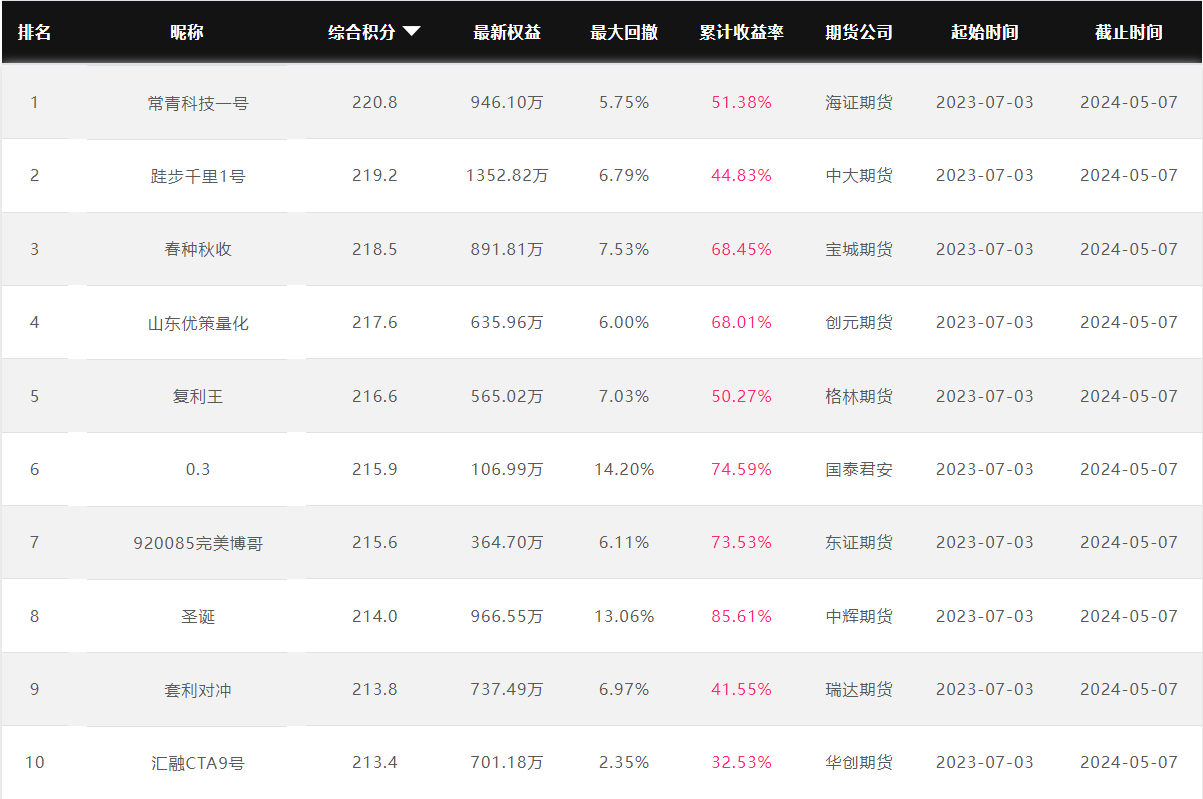Click the 排名 column header

[x=35, y=32]
